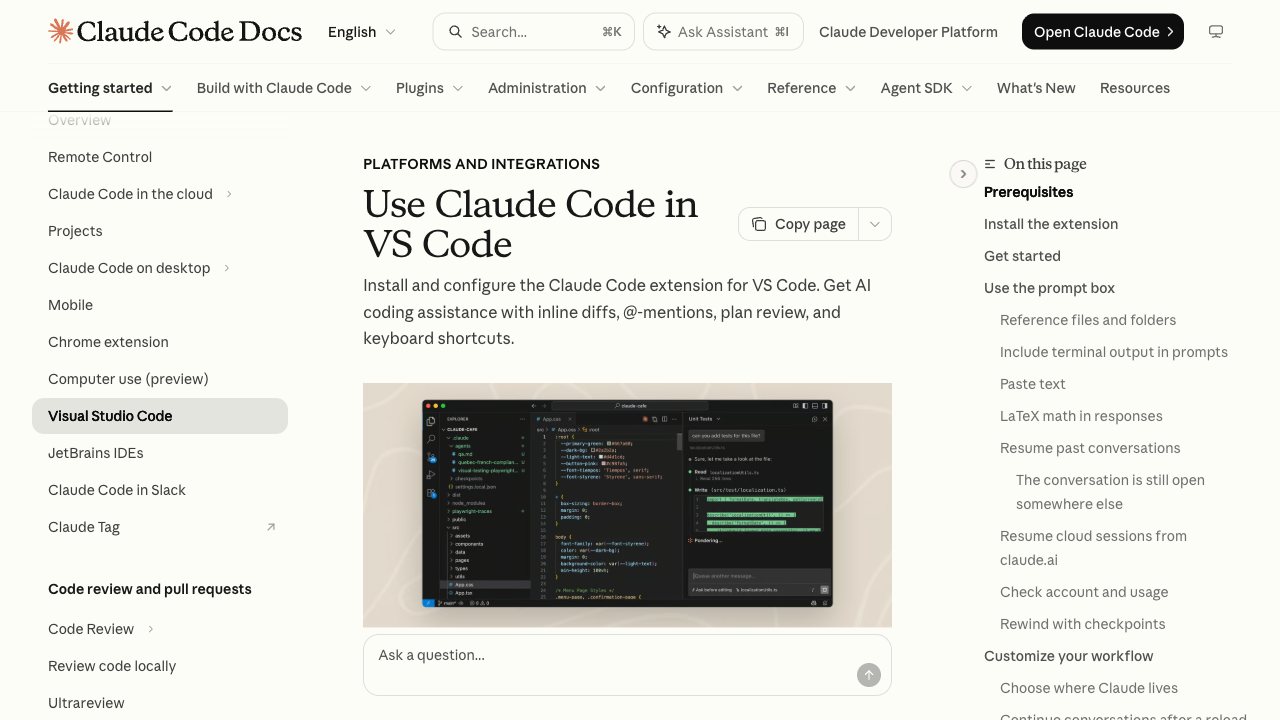The image size is (1280, 720).
Task: Jump to Use the prompt box section
Action: (1049, 288)
